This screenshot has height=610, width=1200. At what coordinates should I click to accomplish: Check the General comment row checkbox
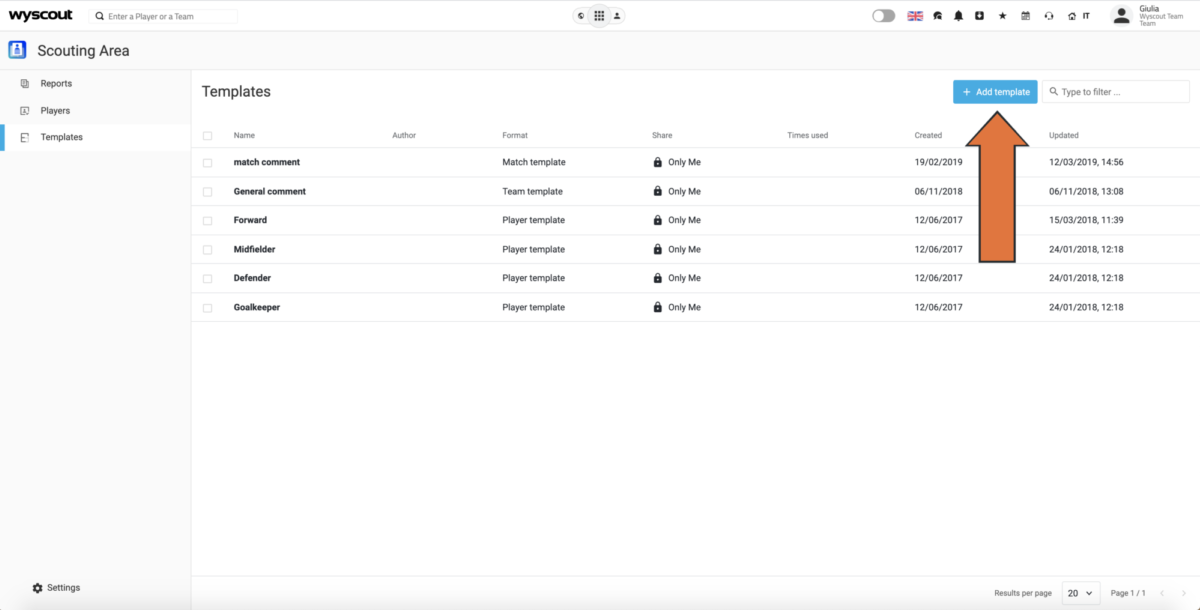(x=208, y=191)
